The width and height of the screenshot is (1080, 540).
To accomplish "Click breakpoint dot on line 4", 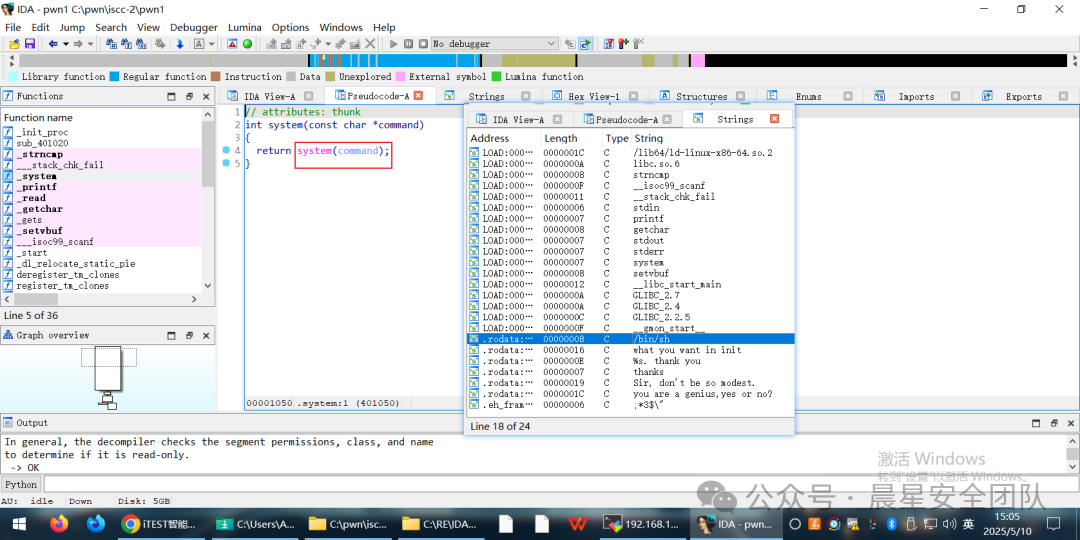I will pyautogui.click(x=226, y=150).
